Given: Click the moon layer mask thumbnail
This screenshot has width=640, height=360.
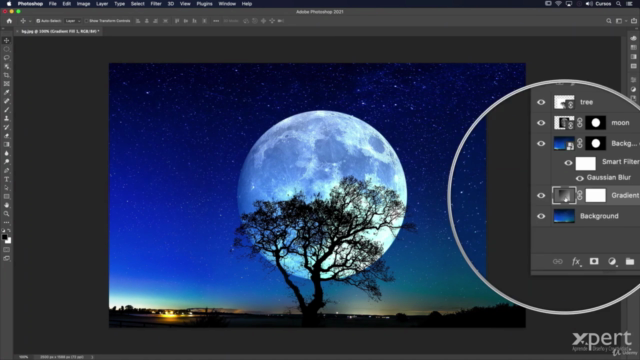Looking at the screenshot, I should (596, 122).
